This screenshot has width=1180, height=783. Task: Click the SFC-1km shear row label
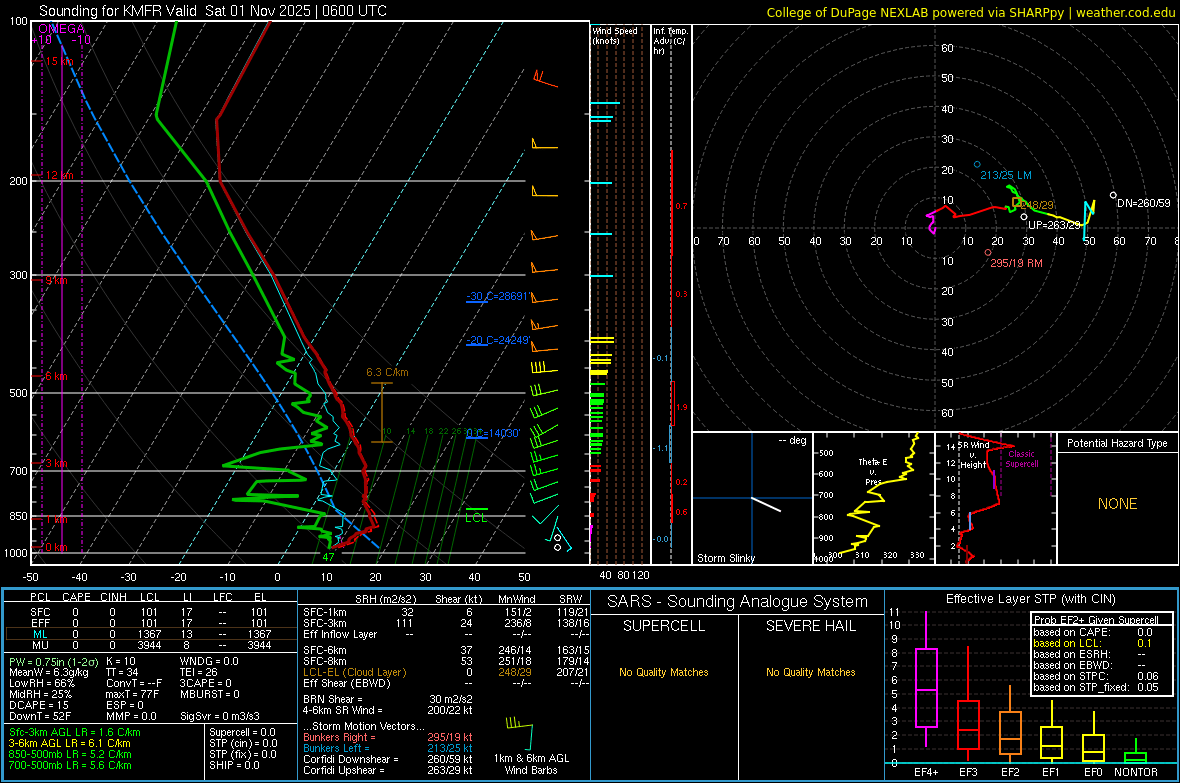click(x=325, y=612)
